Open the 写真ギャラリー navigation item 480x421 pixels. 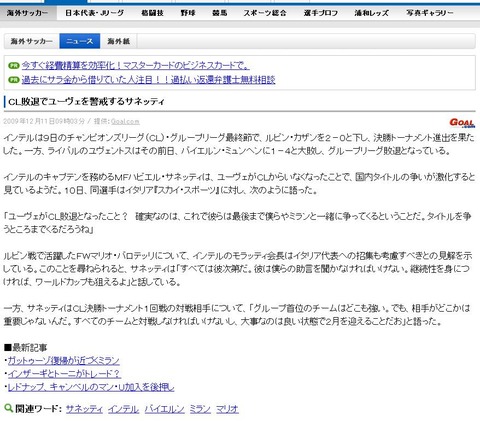[430, 13]
